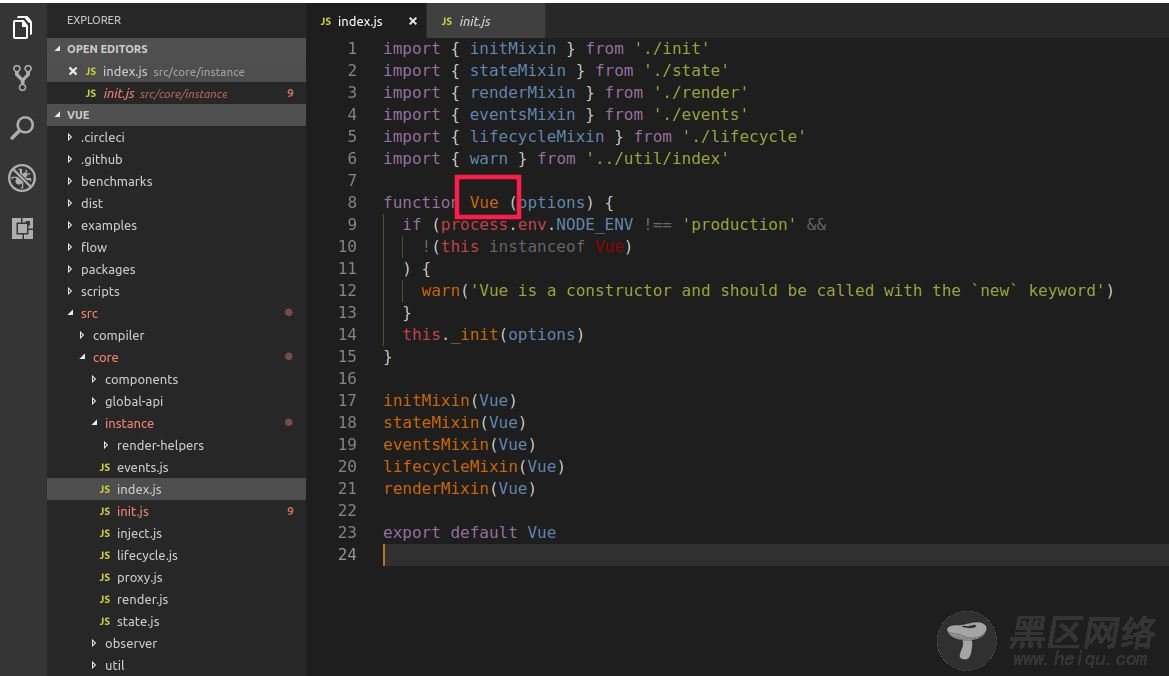The image size is (1169, 676).
Task: Click '../util/index' path on line 6
Action: tap(658, 159)
